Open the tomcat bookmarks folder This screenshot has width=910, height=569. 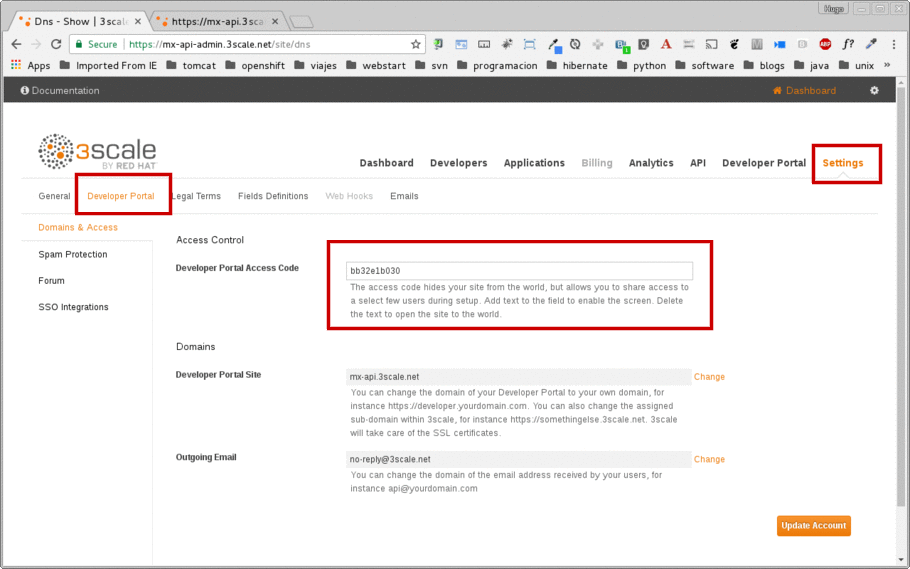[191, 65]
